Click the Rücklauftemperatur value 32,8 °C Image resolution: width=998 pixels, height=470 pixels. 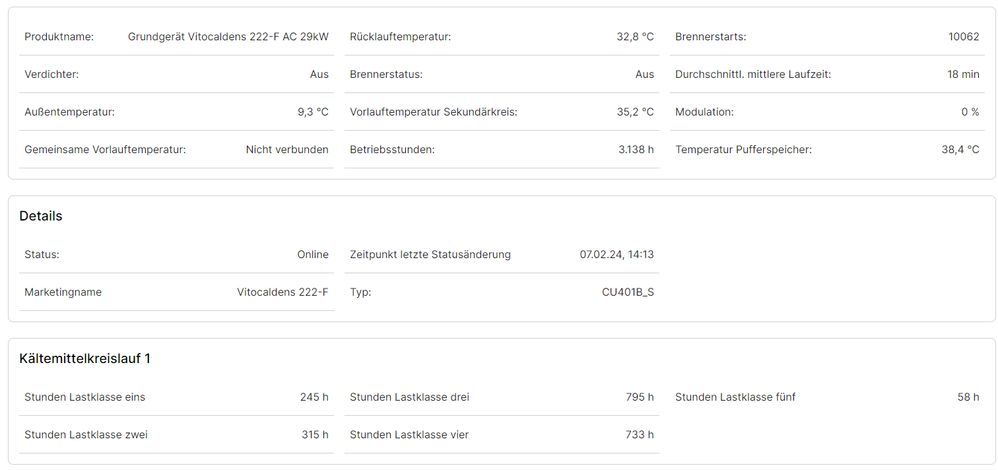point(635,37)
